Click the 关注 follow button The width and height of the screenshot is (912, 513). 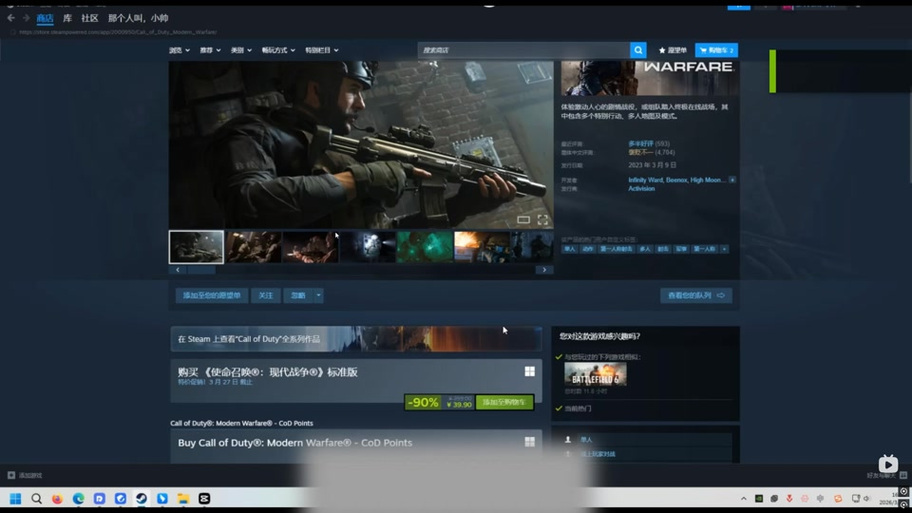coord(266,295)
